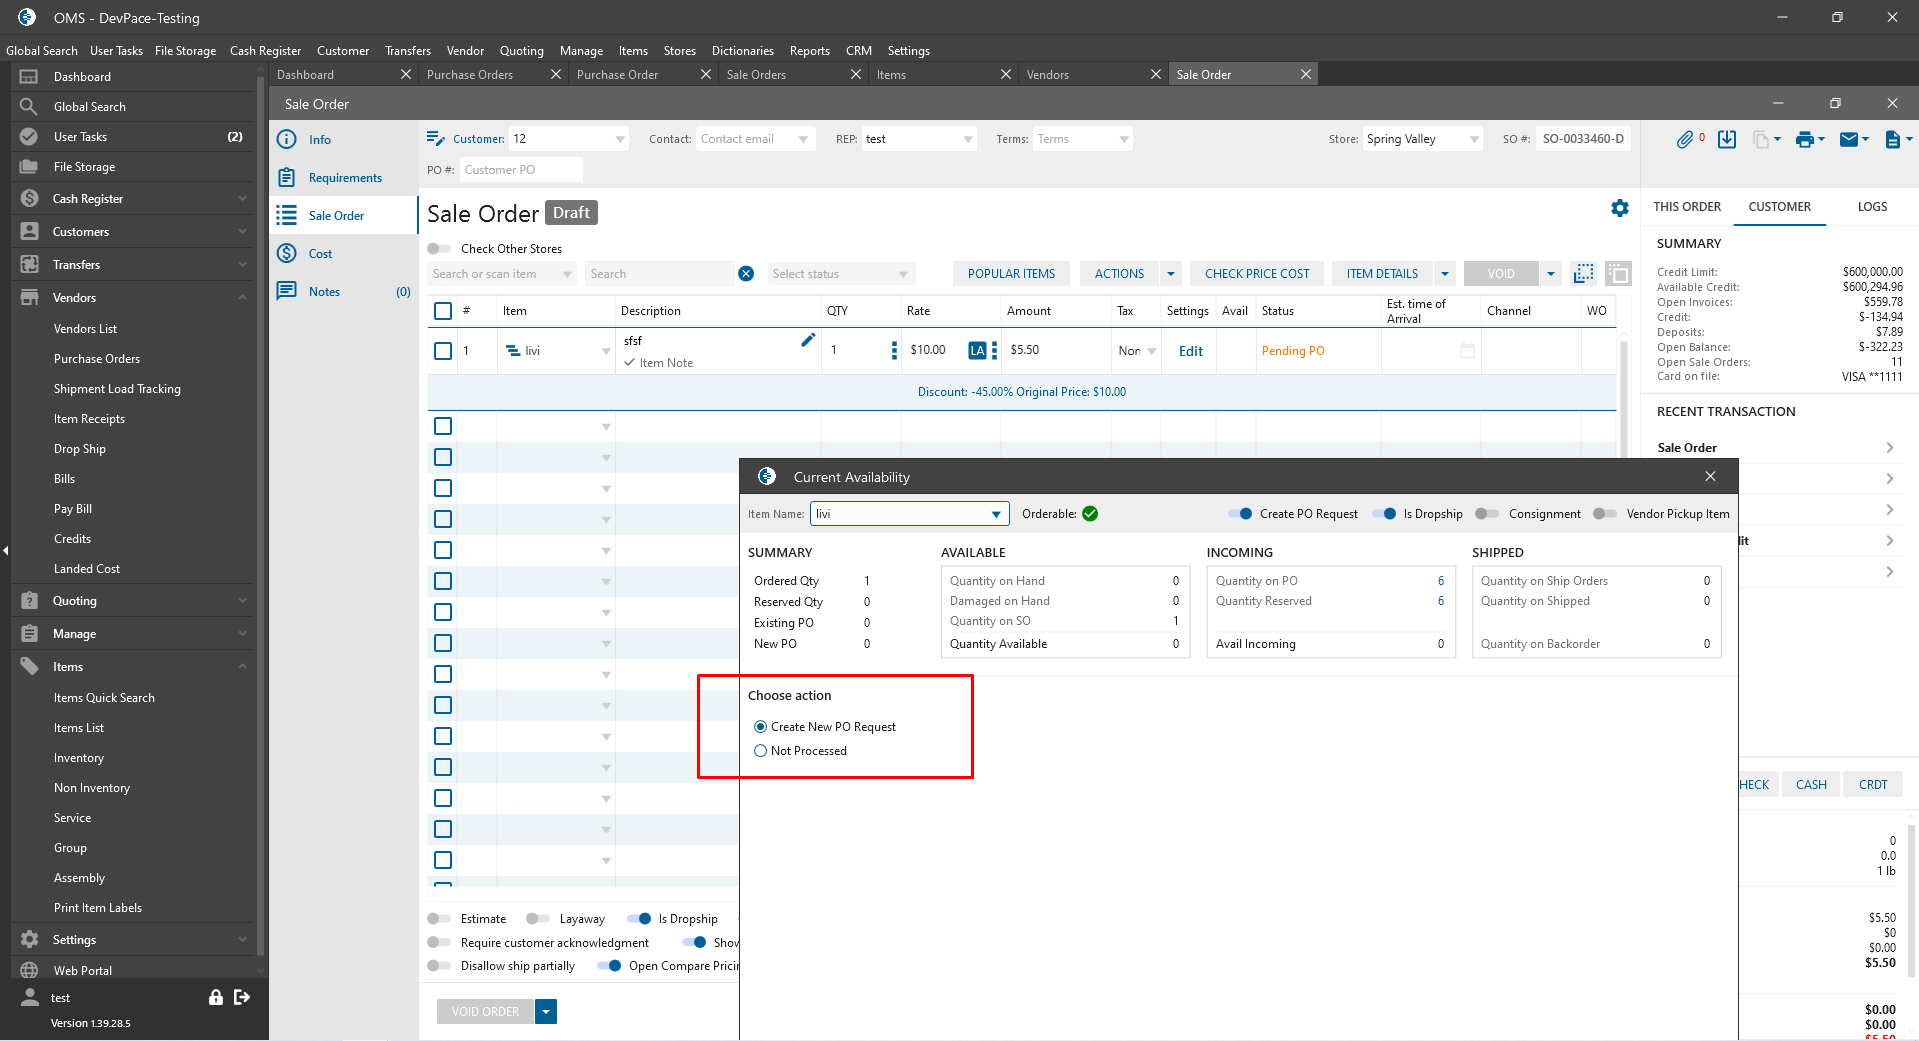
Task: Open the Dictionaries menu
Action: (742, 51)
